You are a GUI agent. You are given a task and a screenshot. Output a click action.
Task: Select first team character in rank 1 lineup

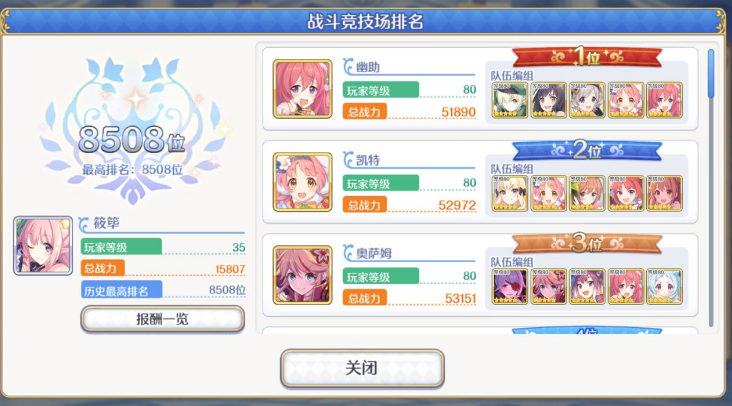[510, 100]
